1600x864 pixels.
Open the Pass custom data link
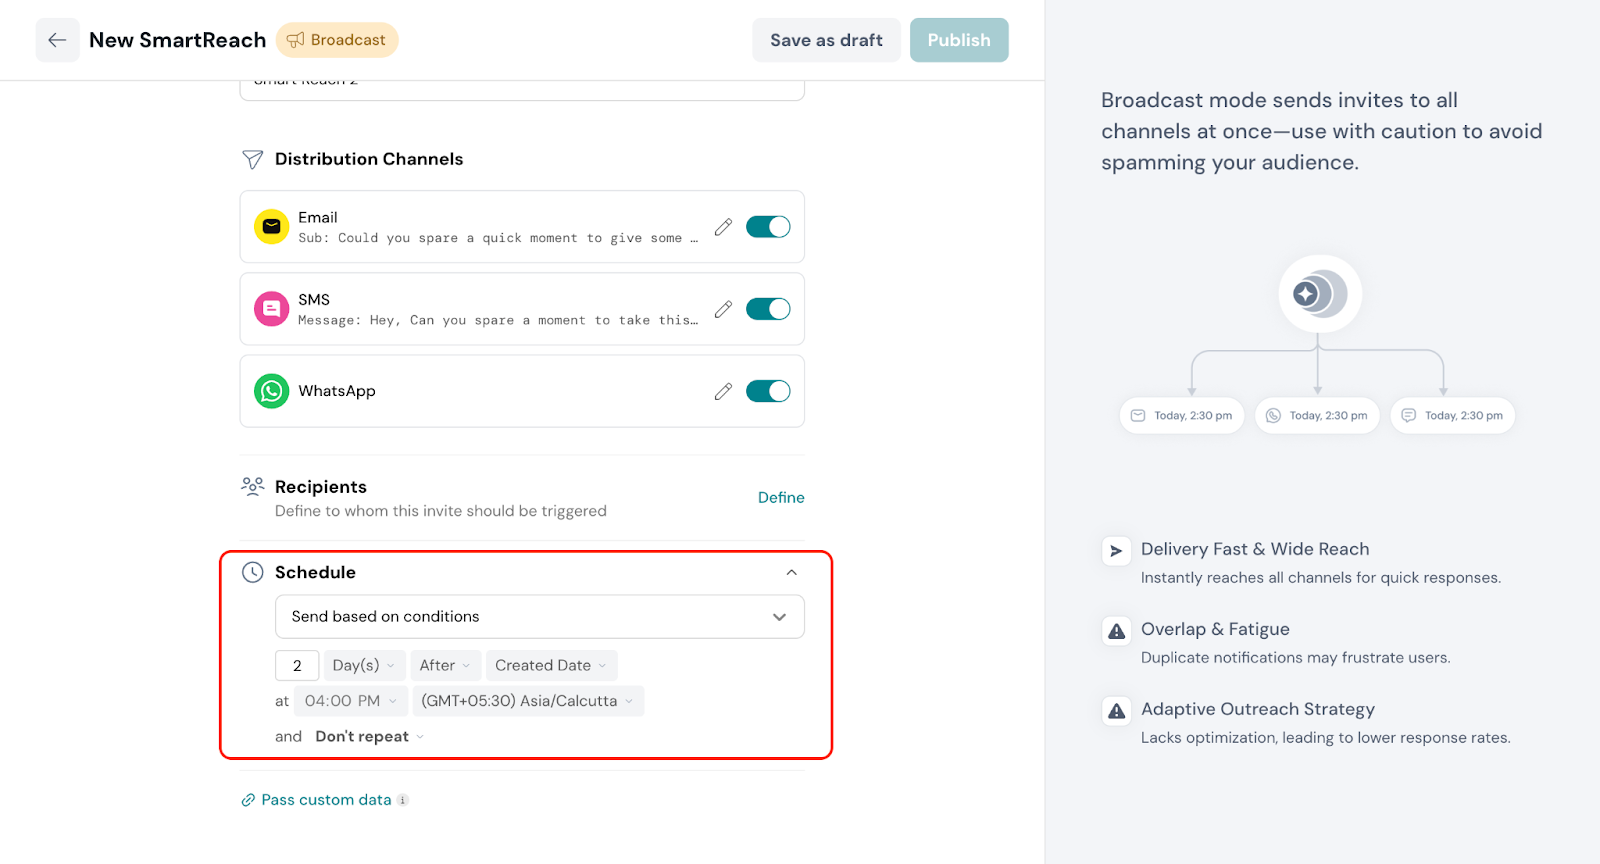(326, 800)
